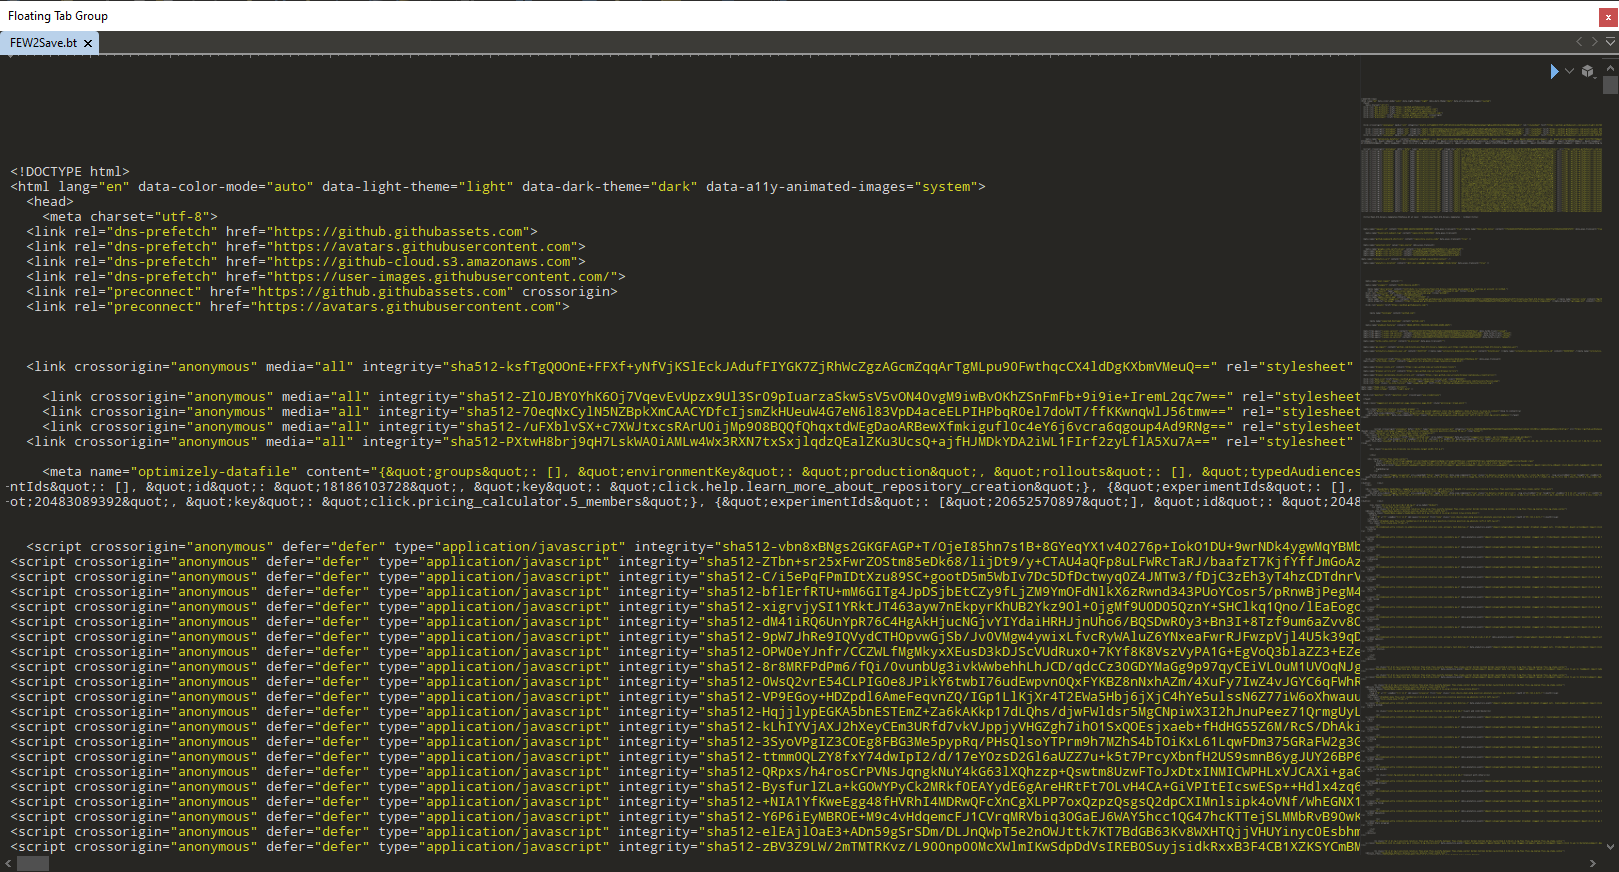Click the stylesheet line with sha512-/uFXblvSX
Viewport: 1619px width, 872px height.
click(701, 427)
